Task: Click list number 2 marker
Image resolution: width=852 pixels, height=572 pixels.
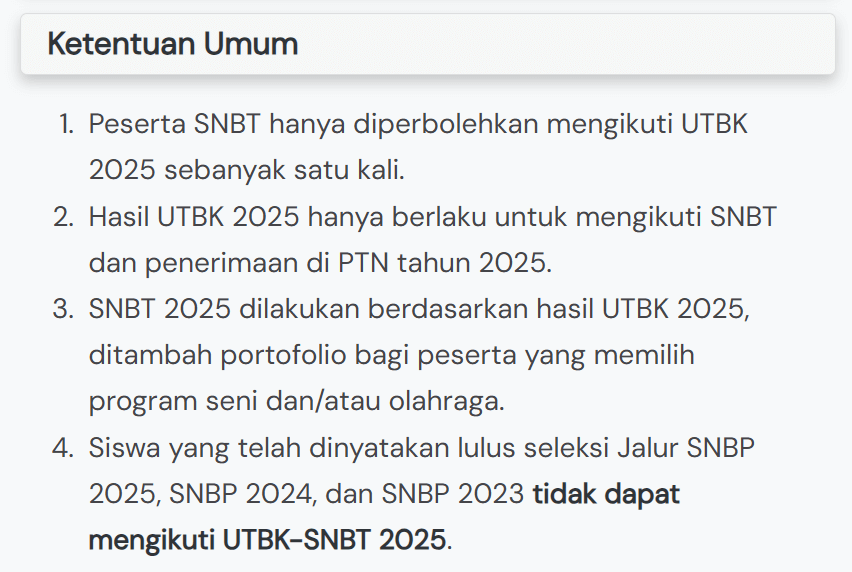Action: [x=64, y=217]
